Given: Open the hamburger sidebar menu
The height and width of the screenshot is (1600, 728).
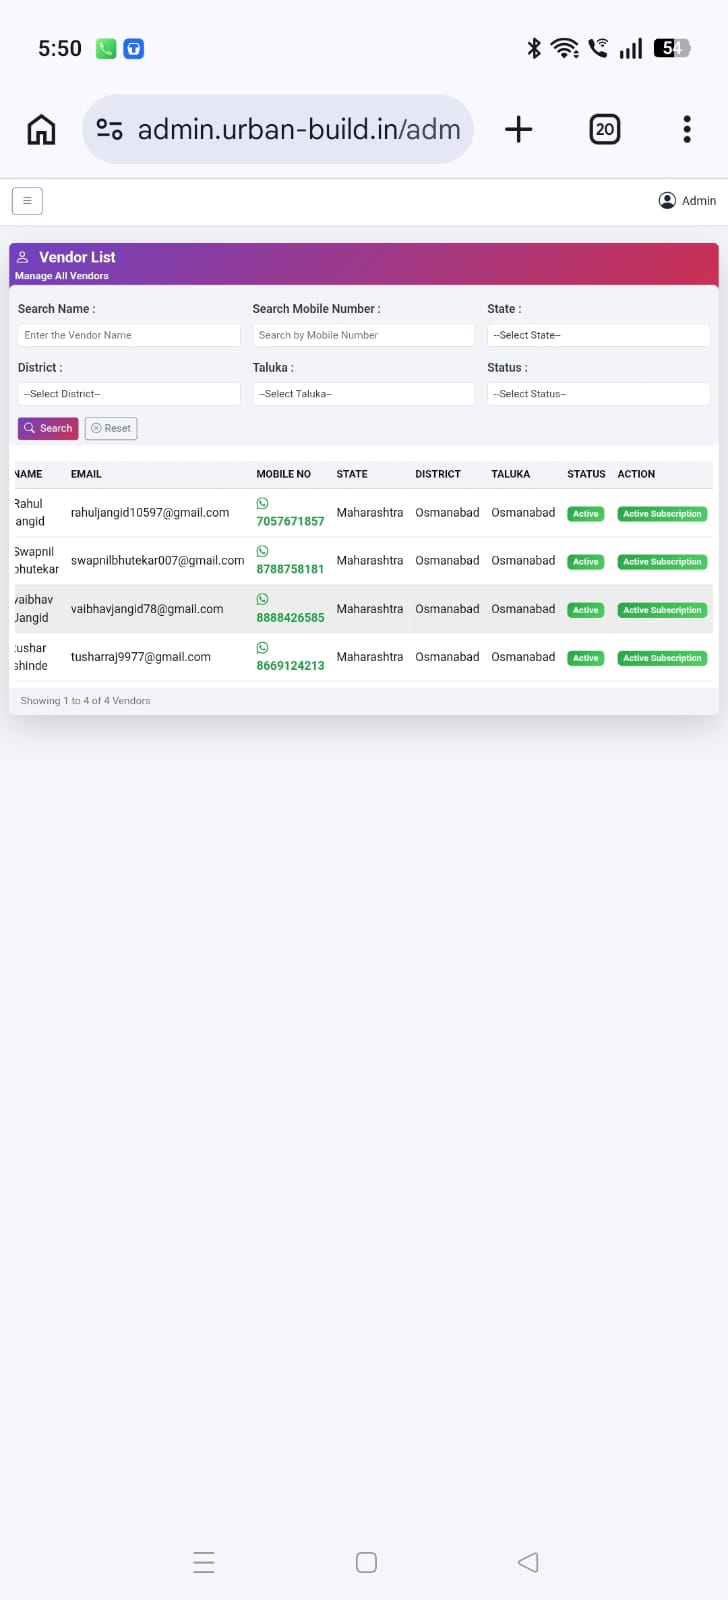Looking at the screenshot, I should coord(27,201).
